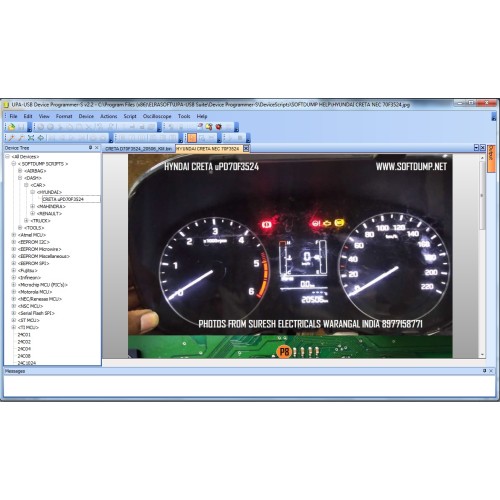Image resolution: width=500 pixels, height=500 pixels.
Task: Open the Device menu
Action: click(86, 116)
